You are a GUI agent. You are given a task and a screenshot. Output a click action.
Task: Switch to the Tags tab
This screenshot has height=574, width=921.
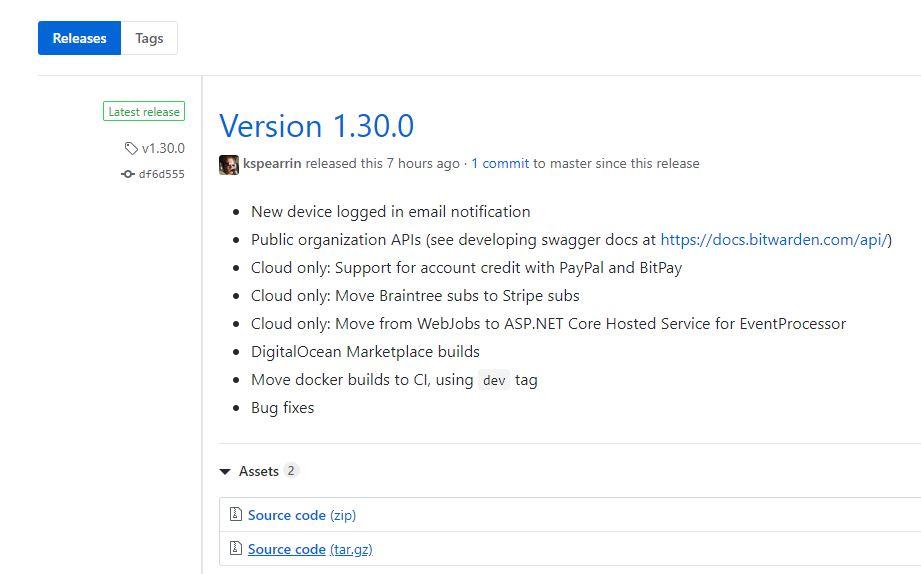tap(149, 39)
